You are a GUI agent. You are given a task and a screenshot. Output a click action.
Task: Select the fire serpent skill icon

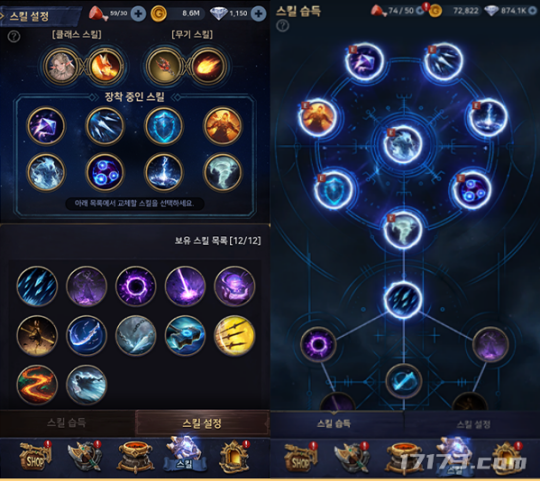point(37,385)
